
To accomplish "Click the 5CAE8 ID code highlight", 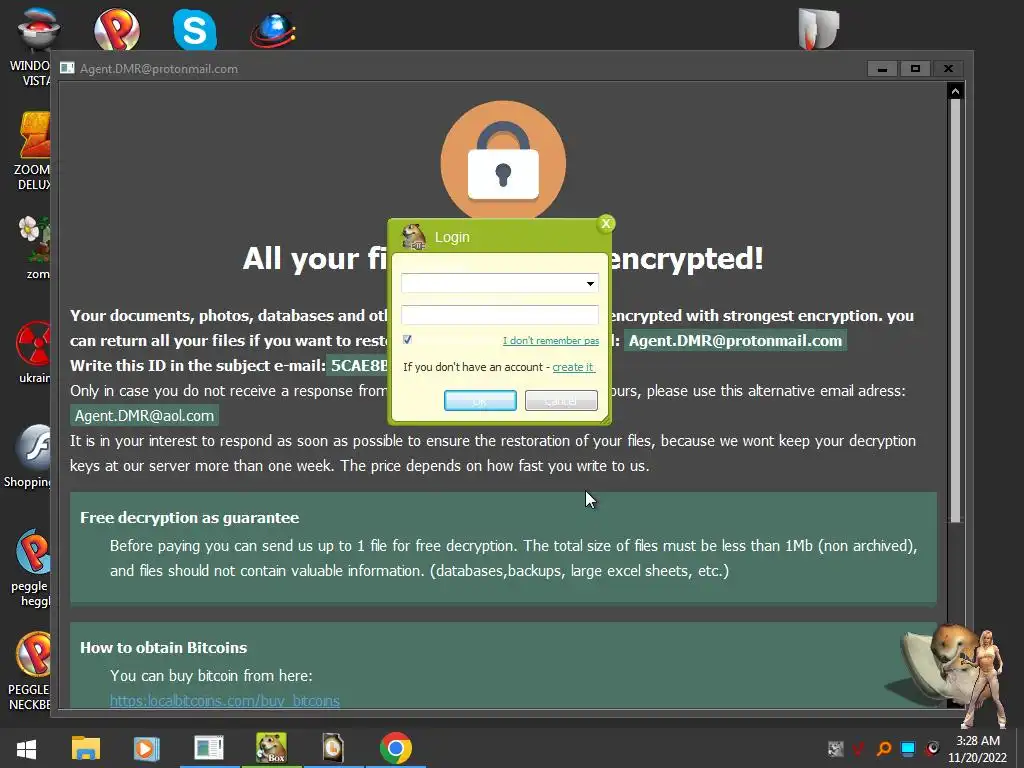I will point(359,366).
